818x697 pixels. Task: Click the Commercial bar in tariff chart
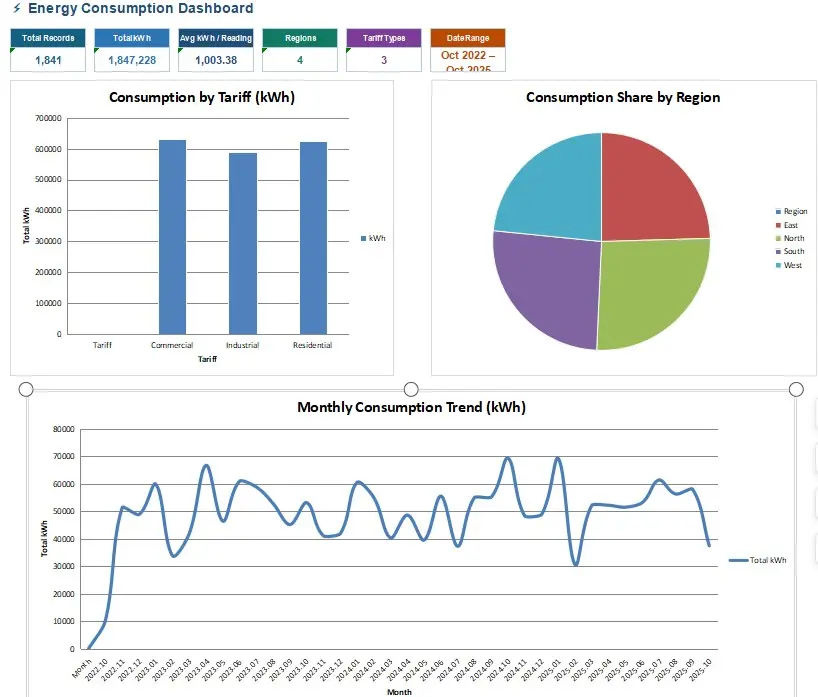172,237
